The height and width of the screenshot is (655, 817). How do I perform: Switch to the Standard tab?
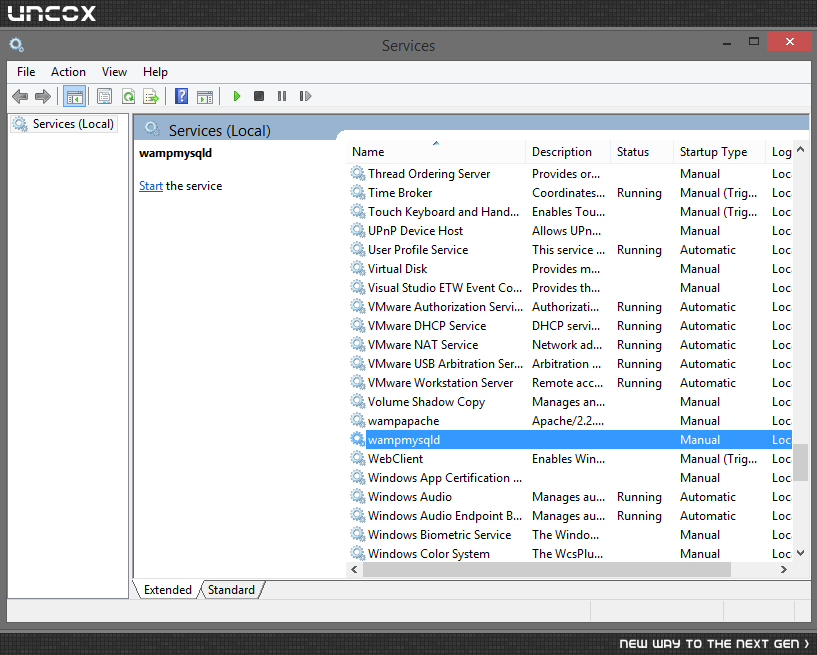[231, 590]
